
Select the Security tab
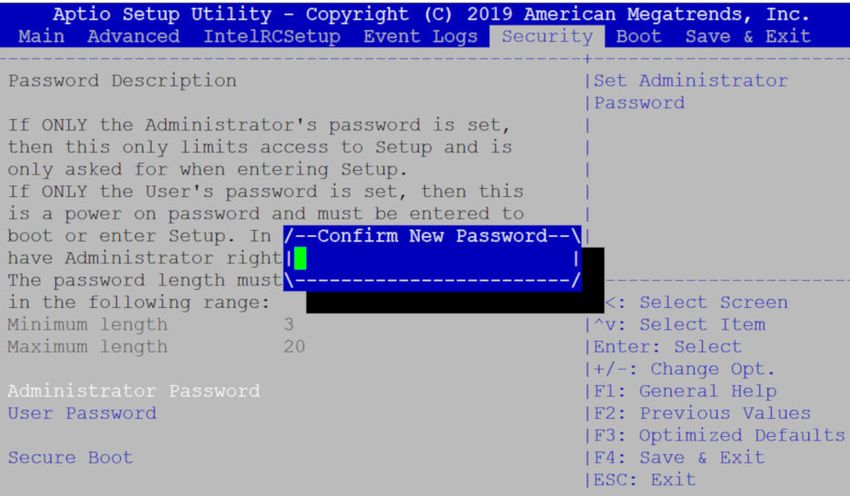click(547, 36)
